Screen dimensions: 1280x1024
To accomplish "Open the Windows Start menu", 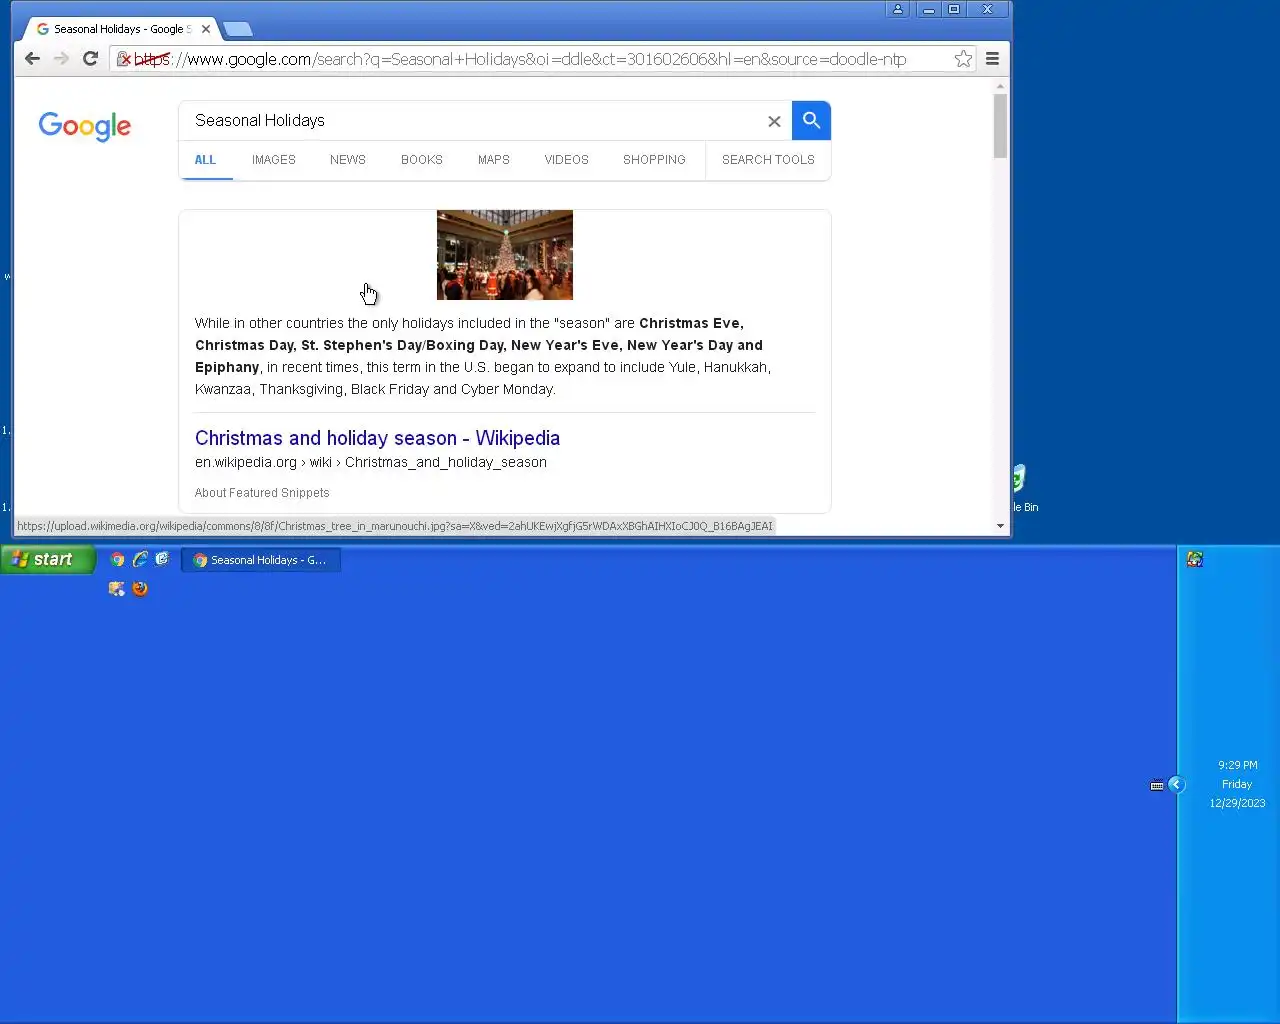I will (x=48, y=559).
